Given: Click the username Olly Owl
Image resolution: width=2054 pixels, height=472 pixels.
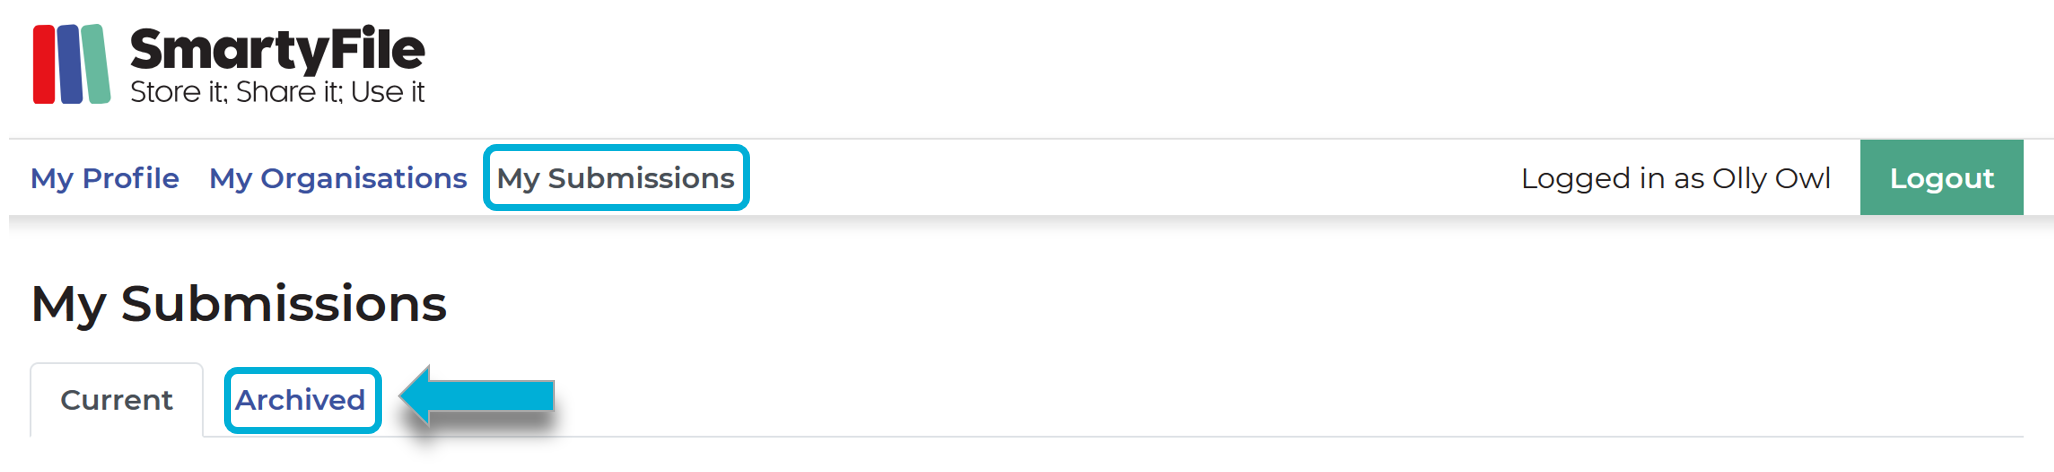Looking at the screenshot, I should [1771, 179].
